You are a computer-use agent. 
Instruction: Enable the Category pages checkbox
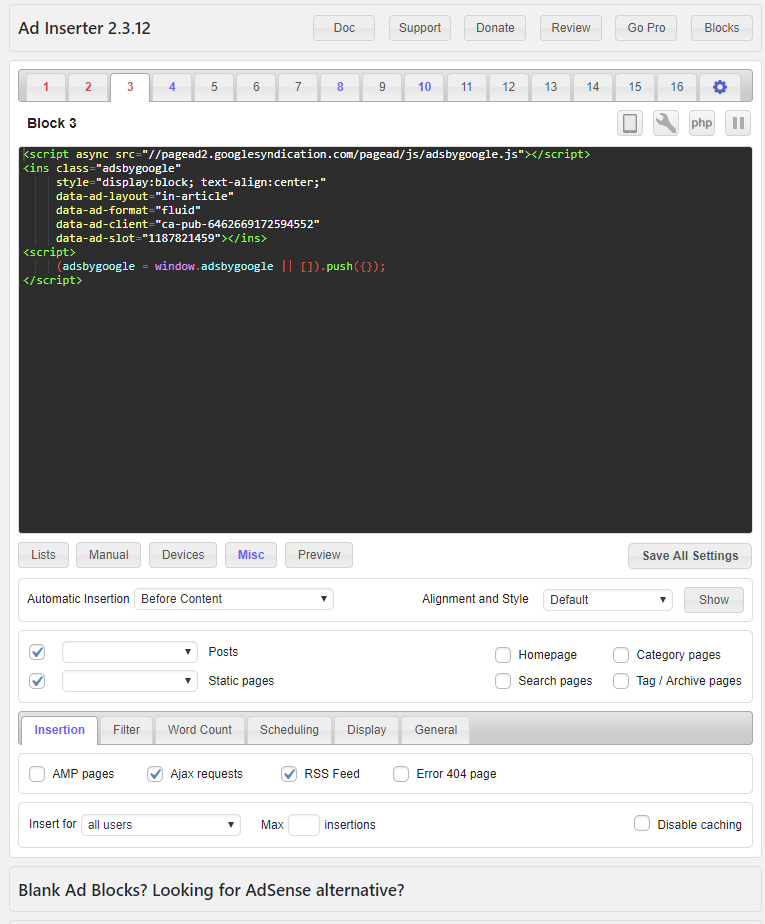click(x=621, y=655)
